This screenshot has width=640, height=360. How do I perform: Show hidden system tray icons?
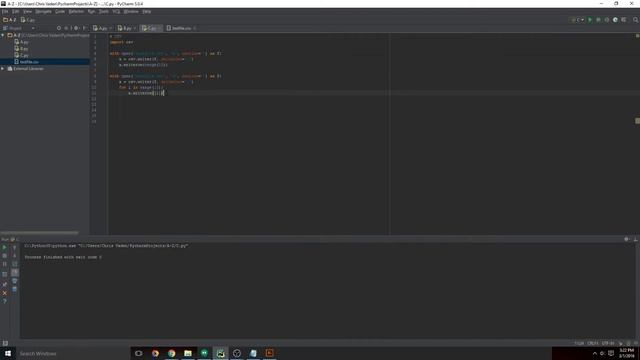click(x=595, y=353)
